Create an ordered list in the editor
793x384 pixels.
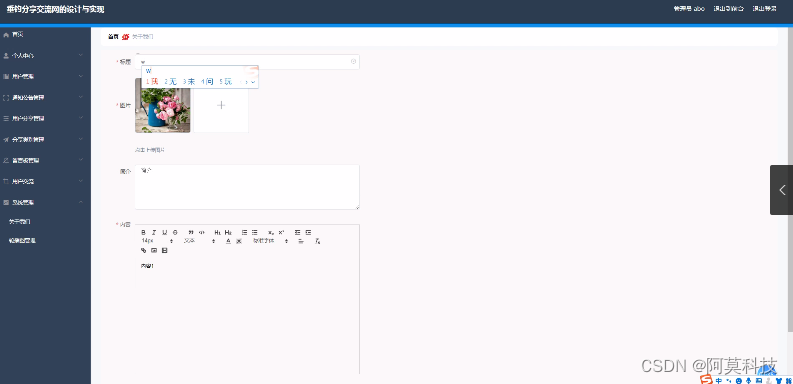[244, 232]
